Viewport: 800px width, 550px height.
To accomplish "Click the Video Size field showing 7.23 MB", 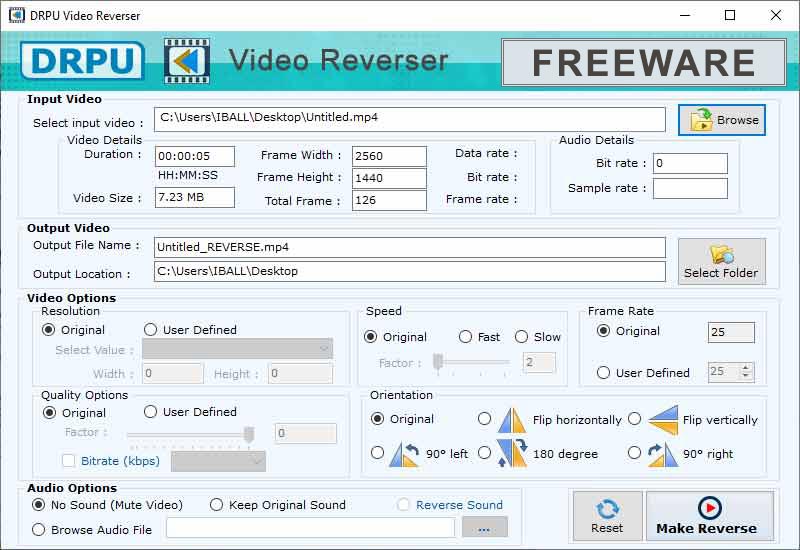I will 195,197.
